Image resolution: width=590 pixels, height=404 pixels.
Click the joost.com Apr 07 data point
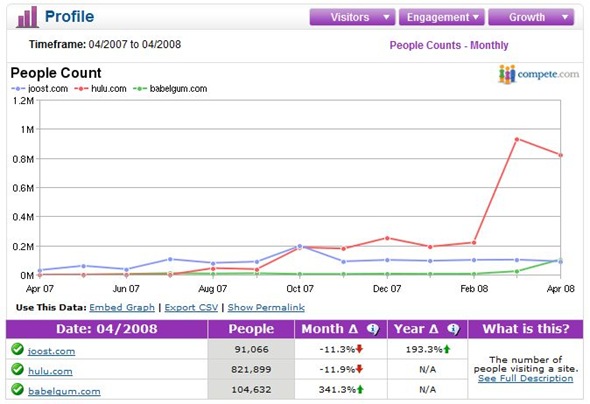[x=40, y=270]
